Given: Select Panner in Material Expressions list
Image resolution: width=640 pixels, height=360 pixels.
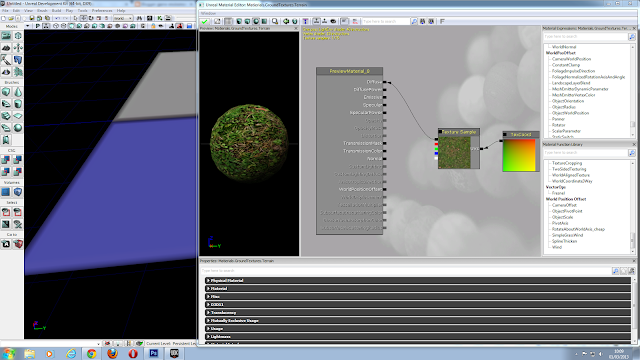Looking at the screenshot, I should [x=558, y=119].
